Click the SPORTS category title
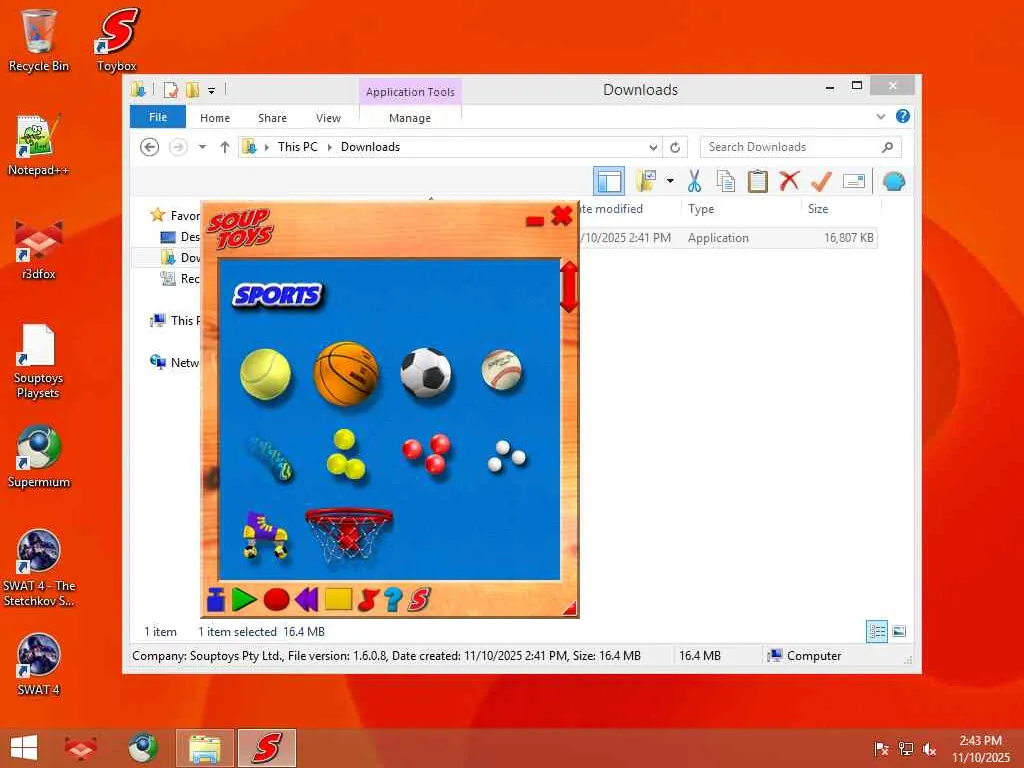 [278, 296]
